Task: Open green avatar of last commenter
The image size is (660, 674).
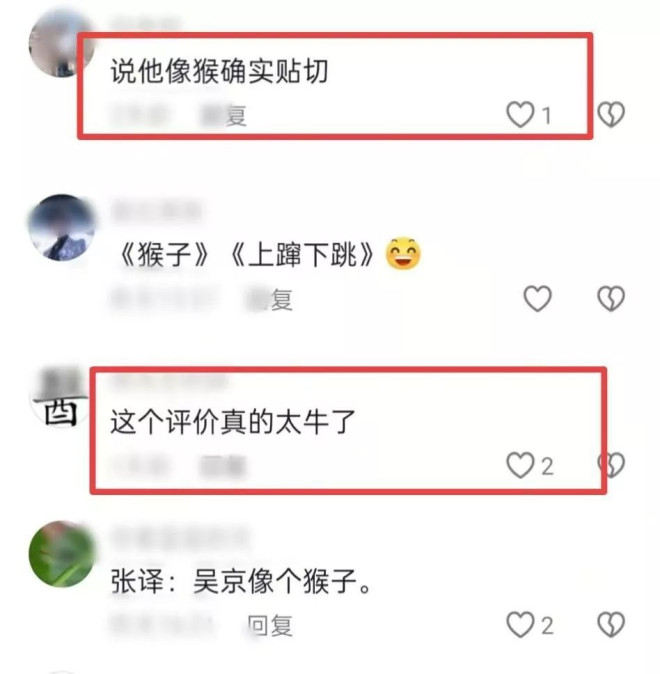Action: point(61,555)
